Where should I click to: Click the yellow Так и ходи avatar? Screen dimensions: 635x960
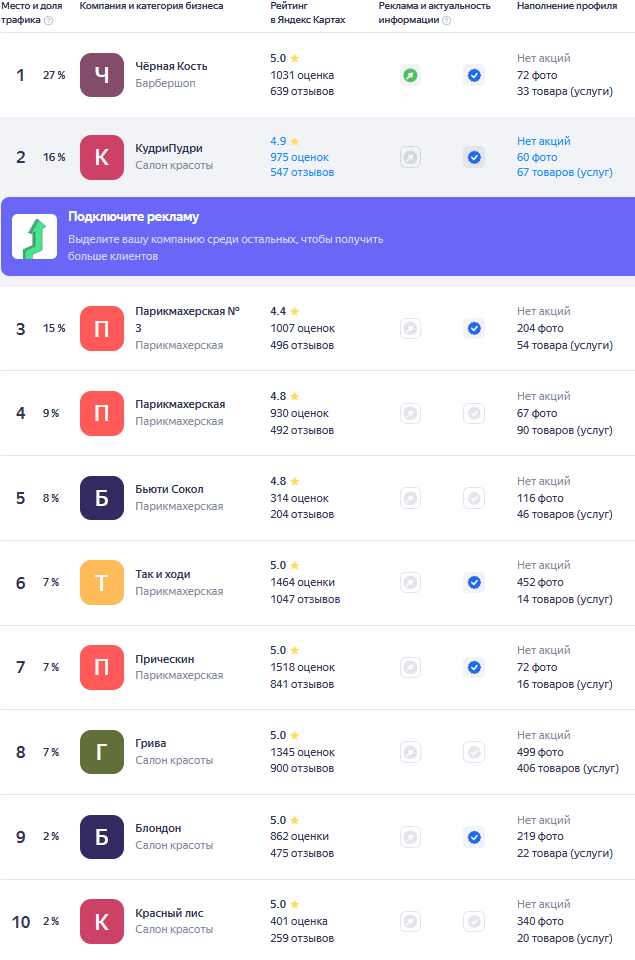point(101,582)
